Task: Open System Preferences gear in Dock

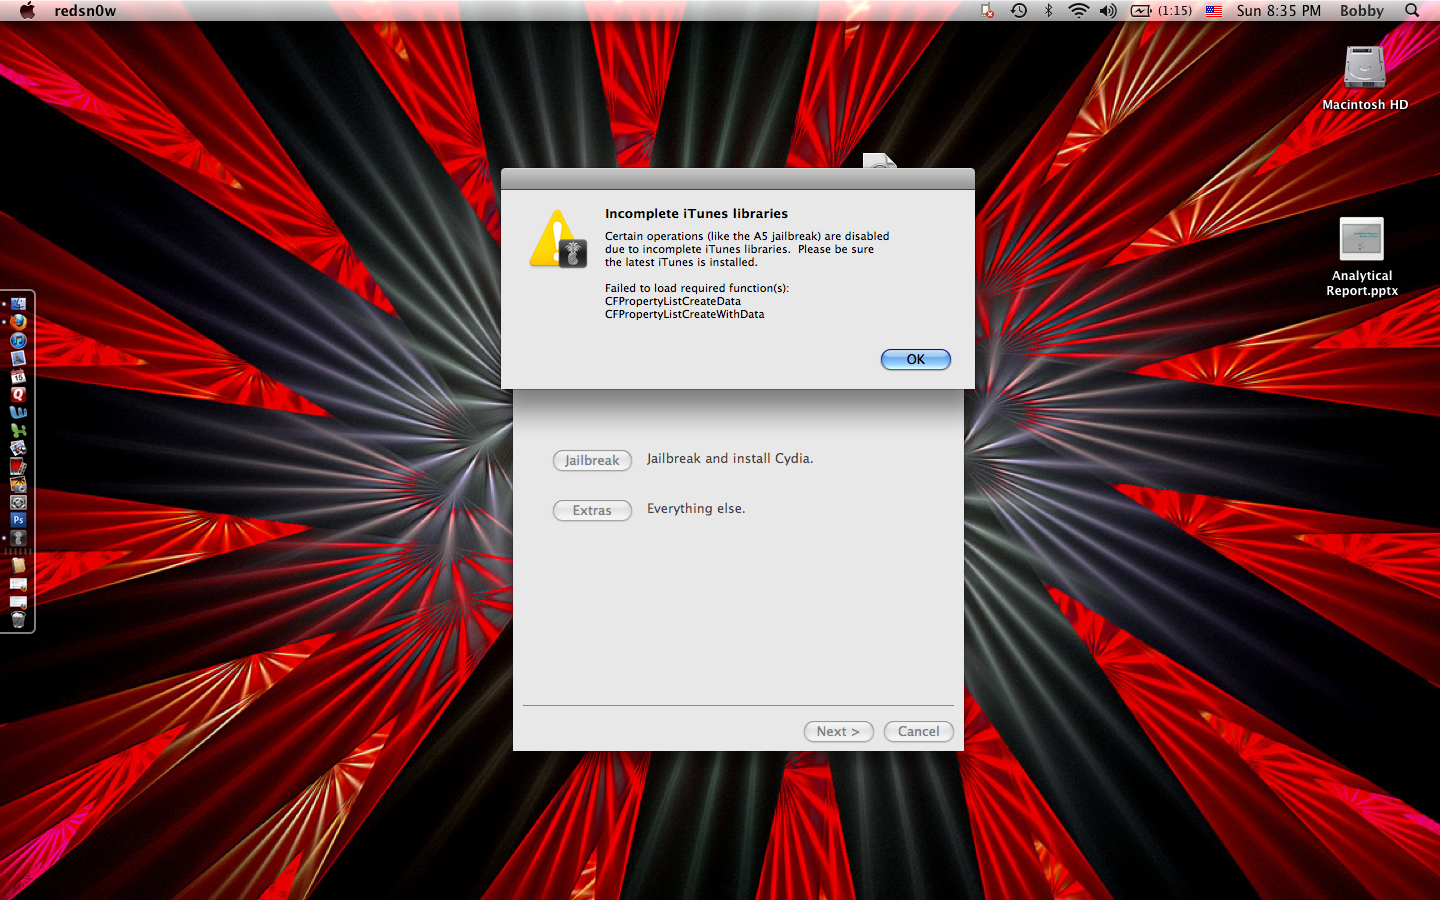Action: [x=18, y=502]
